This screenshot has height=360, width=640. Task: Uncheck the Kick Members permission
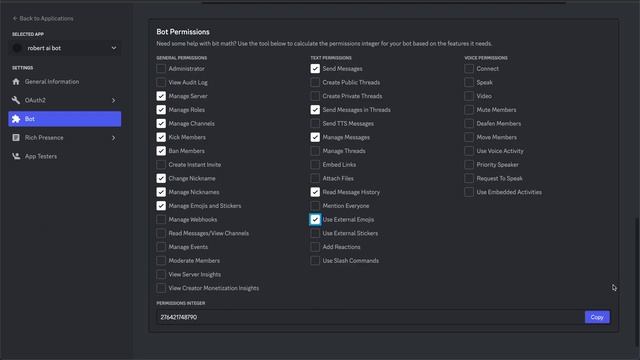click(x=161, y=137)
